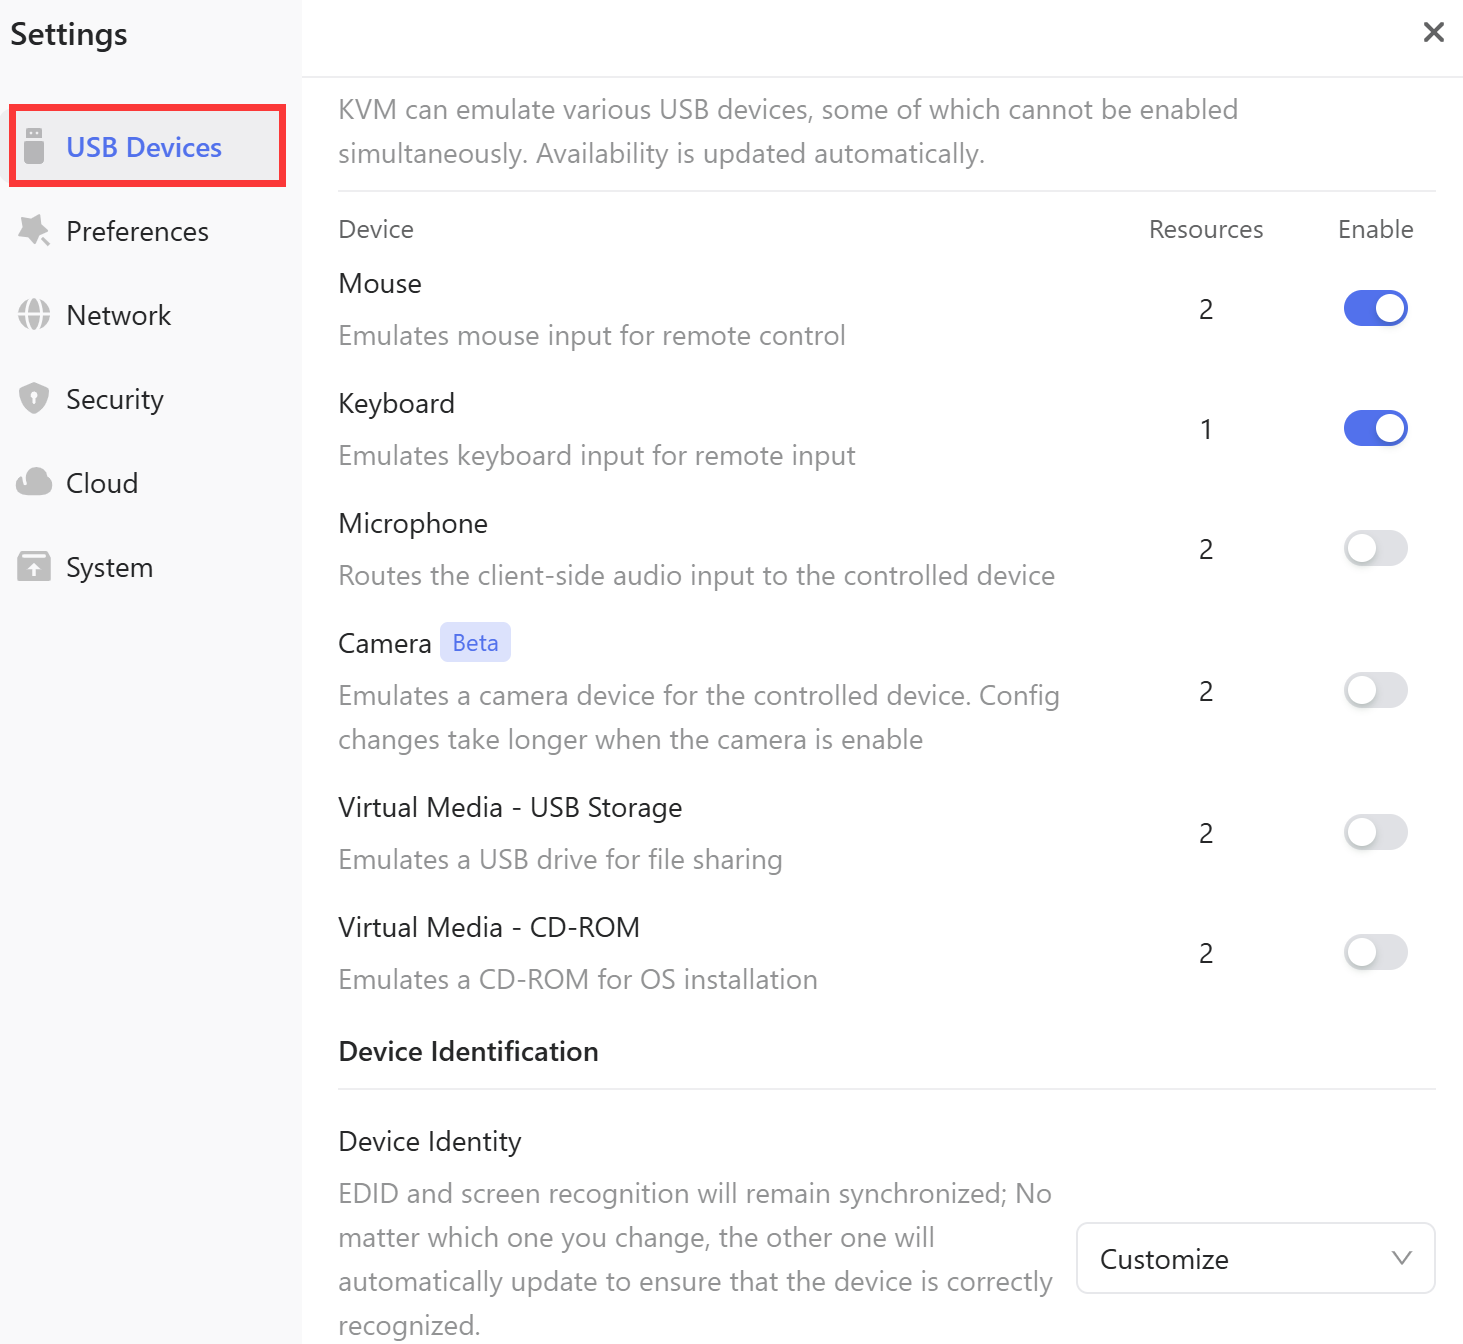Click the Resources column header

(x=1206, y=229)
